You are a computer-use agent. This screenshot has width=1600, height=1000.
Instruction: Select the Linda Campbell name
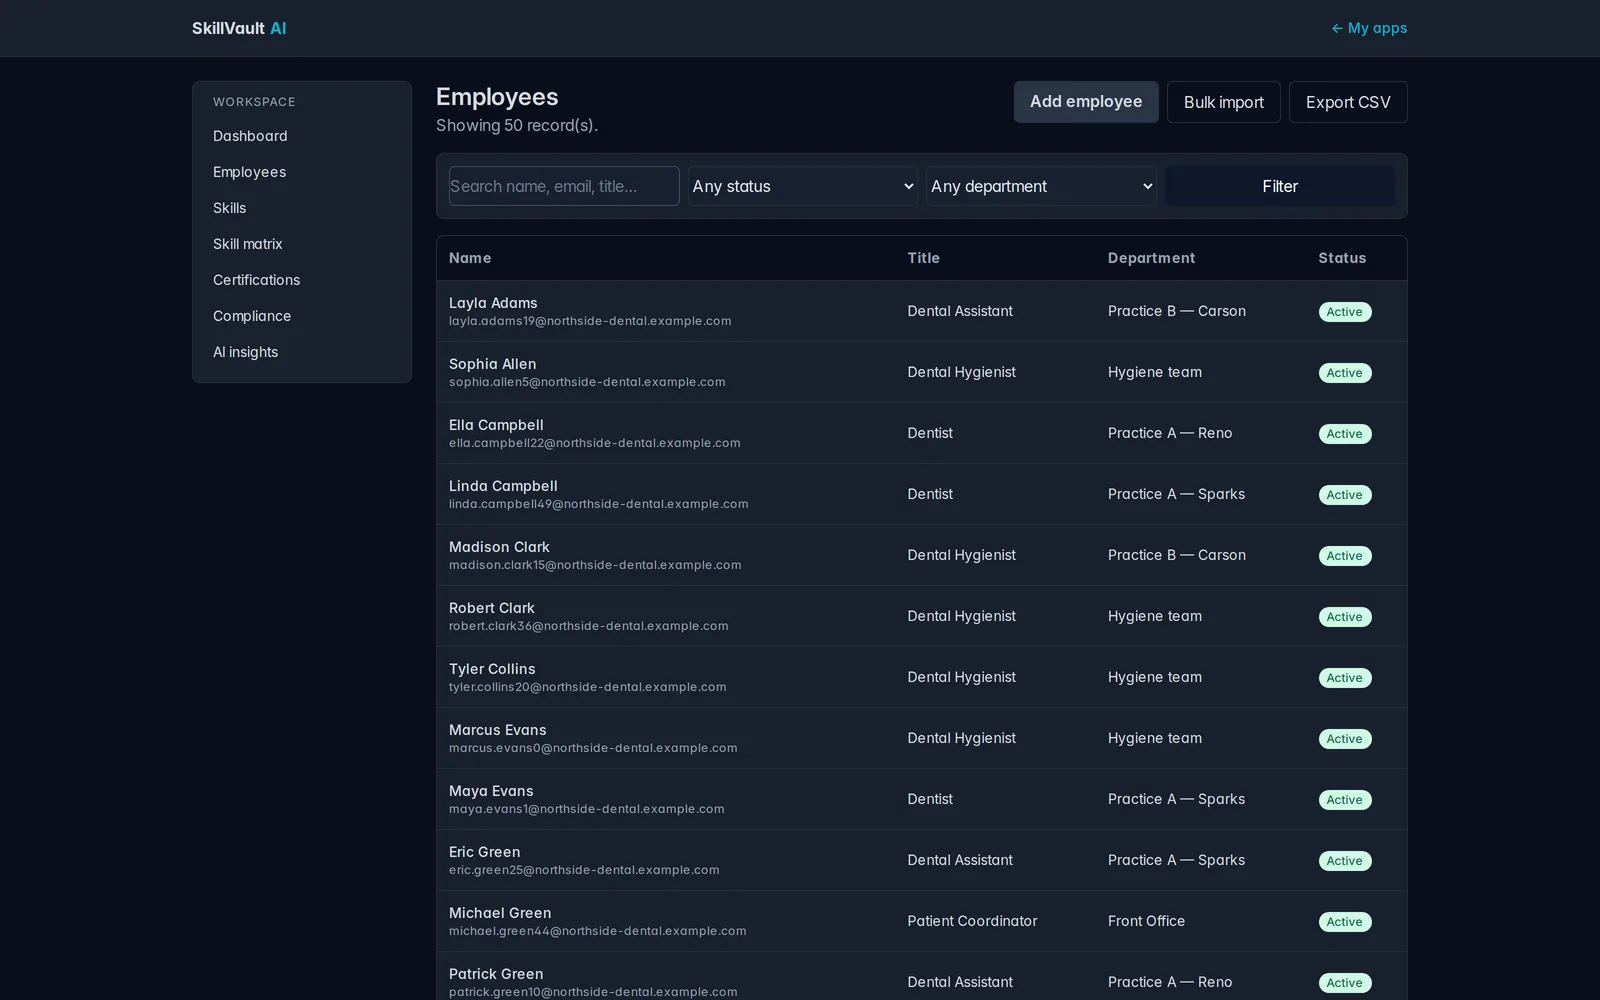503,486
